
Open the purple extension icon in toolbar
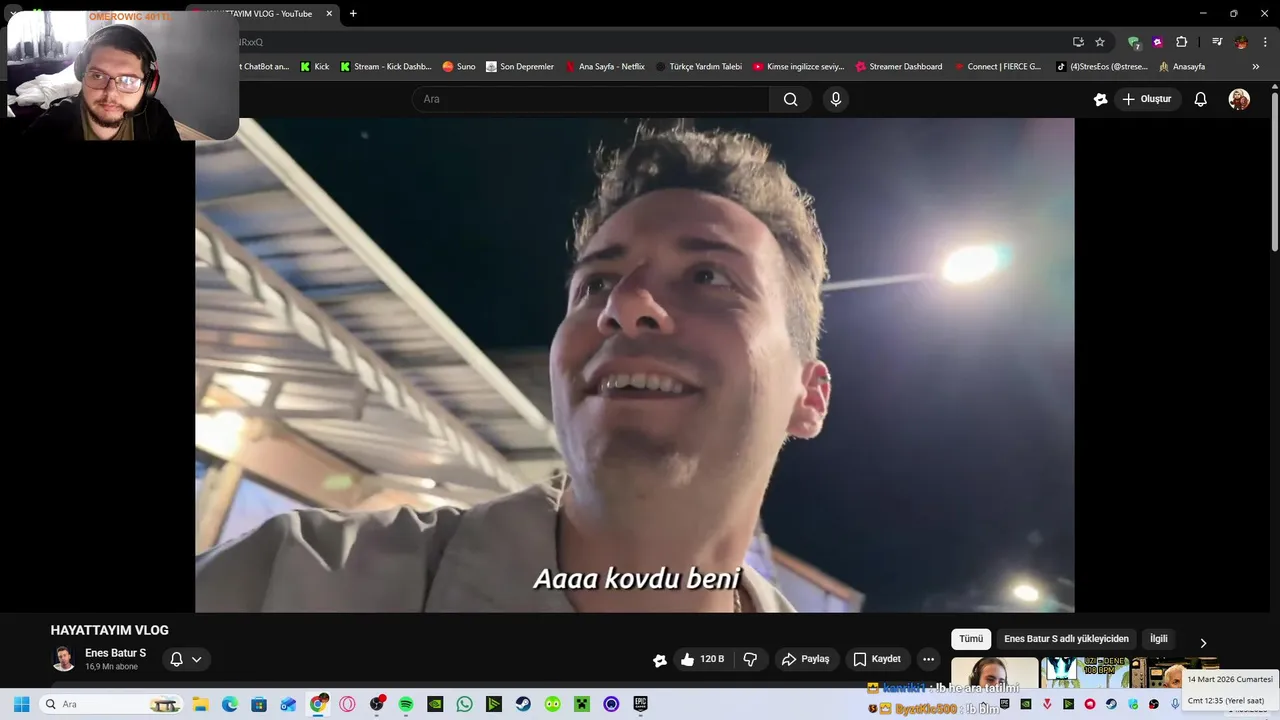(1158, 42)
